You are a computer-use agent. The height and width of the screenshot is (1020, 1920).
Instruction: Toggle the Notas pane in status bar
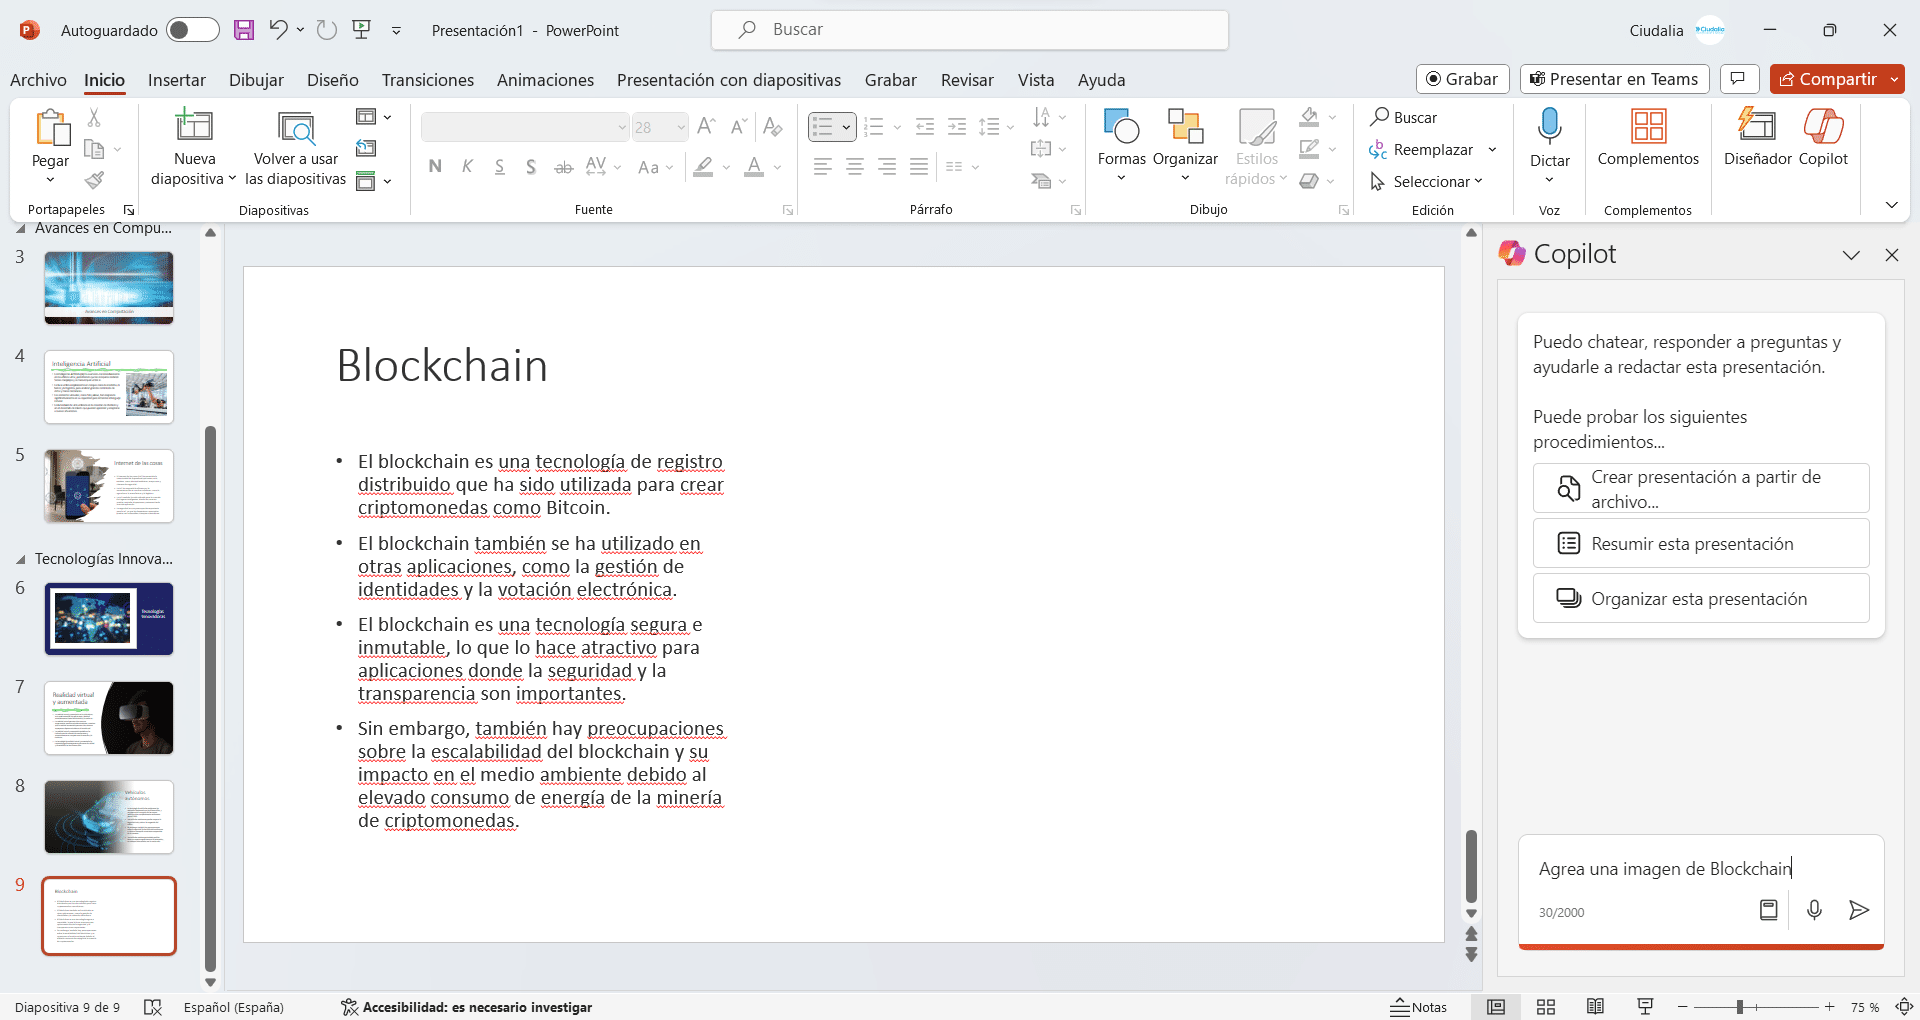1419,1007
